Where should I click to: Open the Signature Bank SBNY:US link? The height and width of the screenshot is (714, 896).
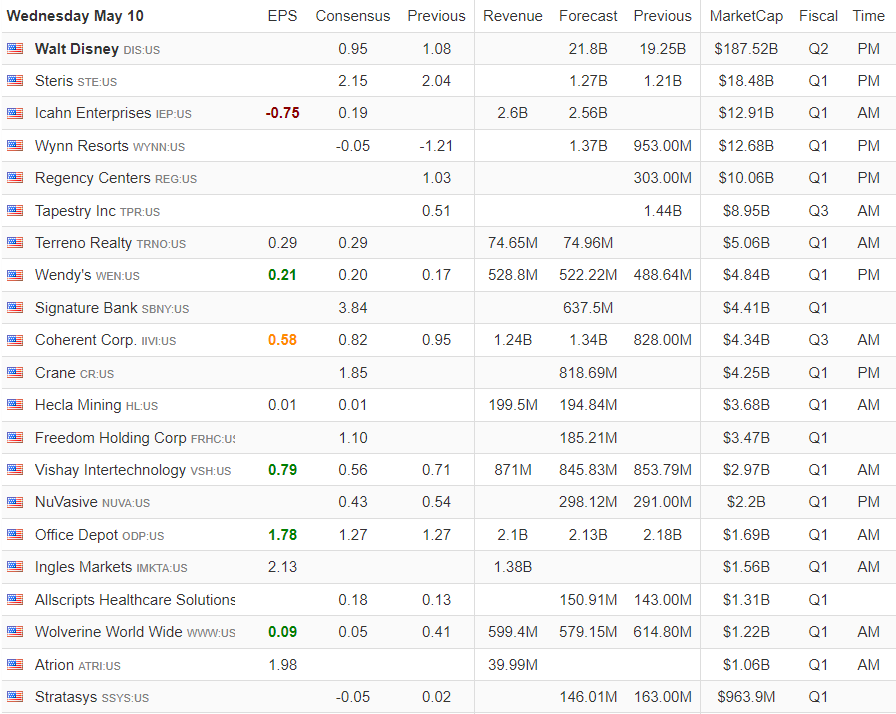coord(112,308)
